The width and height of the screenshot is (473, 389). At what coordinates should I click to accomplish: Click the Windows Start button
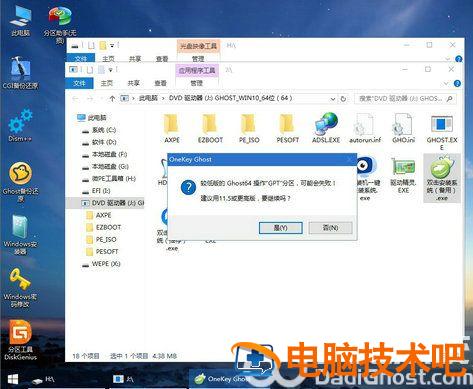pyautogui.click(x=13, y=380)
